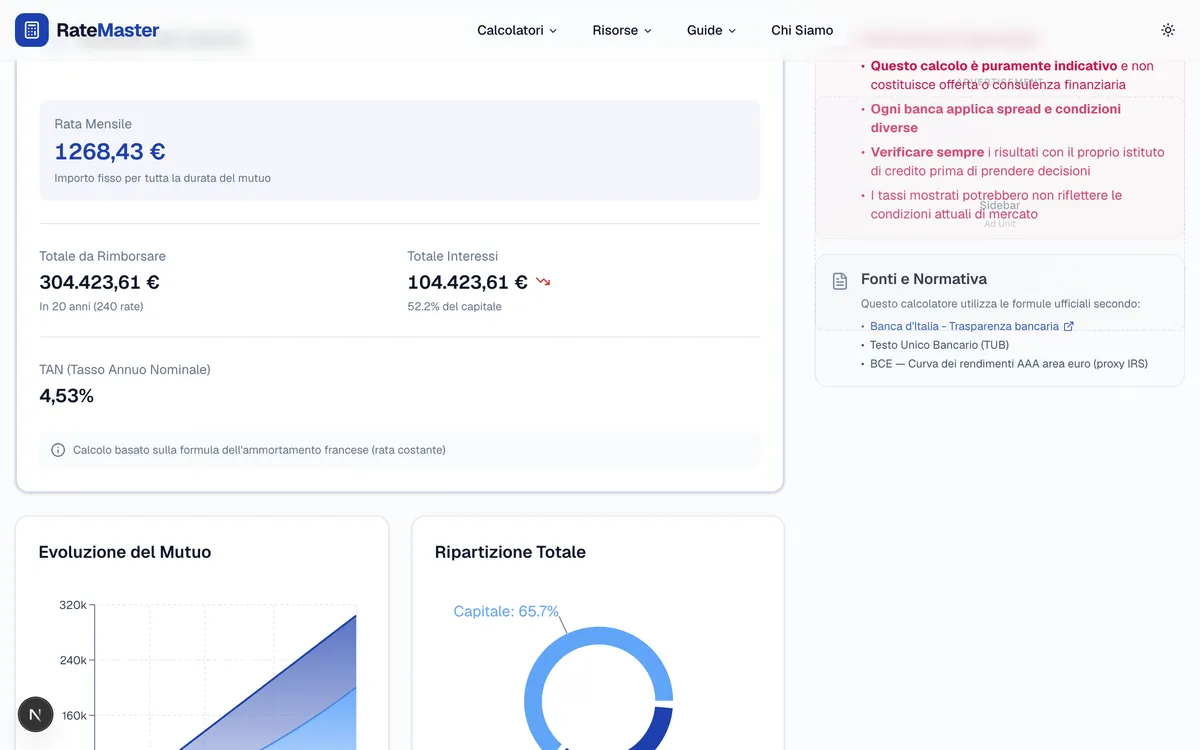
Task: Go to the Chi Siamo page
Action: (802, 30)
